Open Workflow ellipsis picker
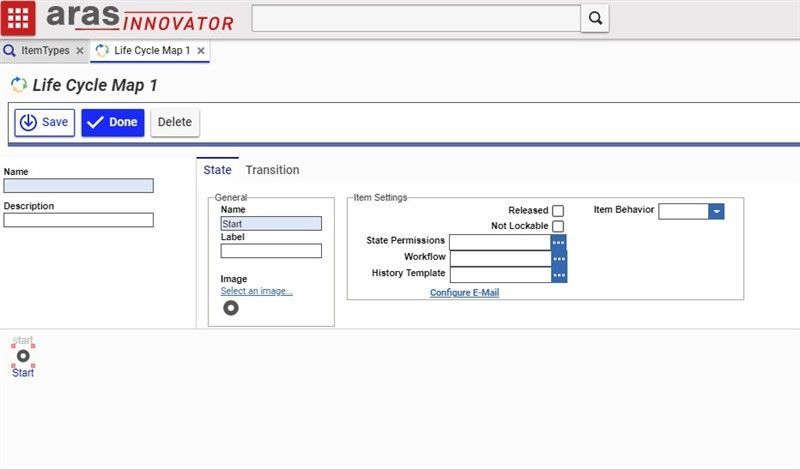Viewport: 800px width, 469px height. tap(559, 258)
